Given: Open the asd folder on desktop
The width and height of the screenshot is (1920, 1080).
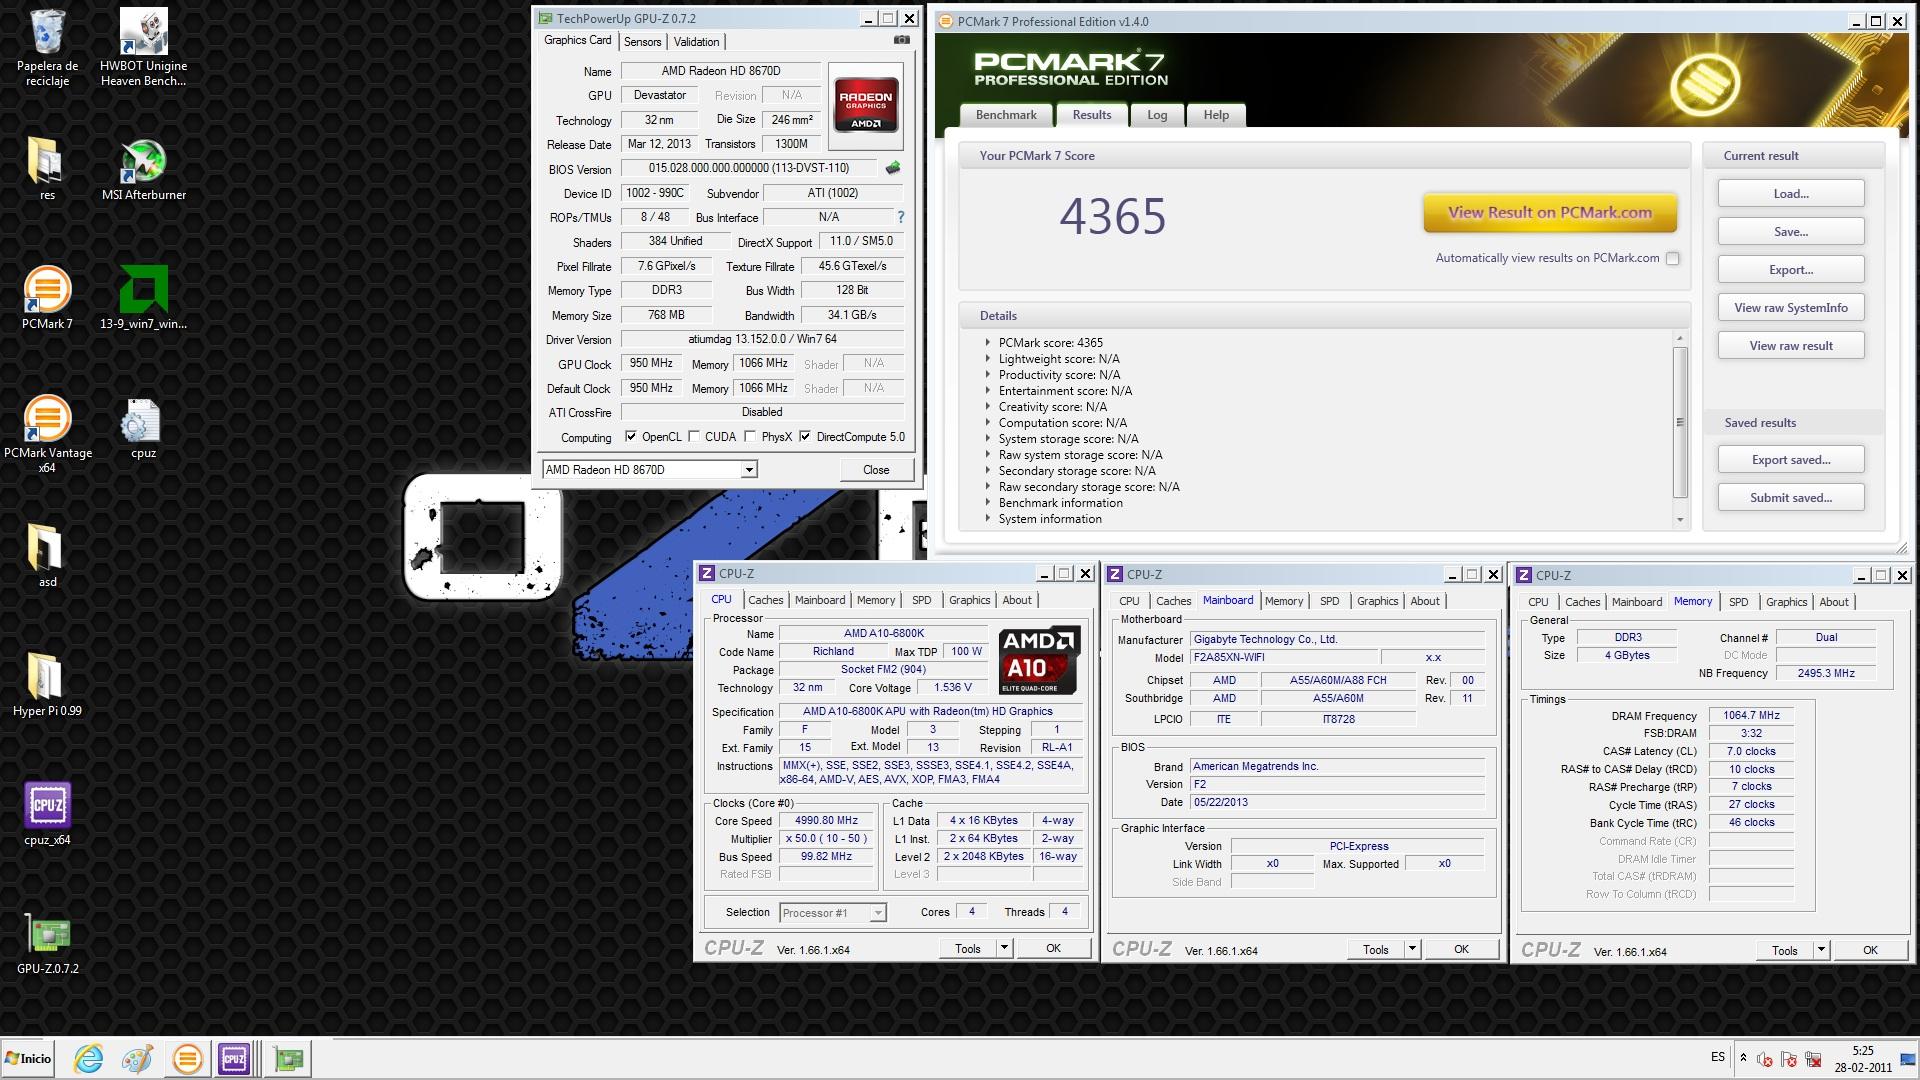Looking at the screenshot, I should point(47,555).
